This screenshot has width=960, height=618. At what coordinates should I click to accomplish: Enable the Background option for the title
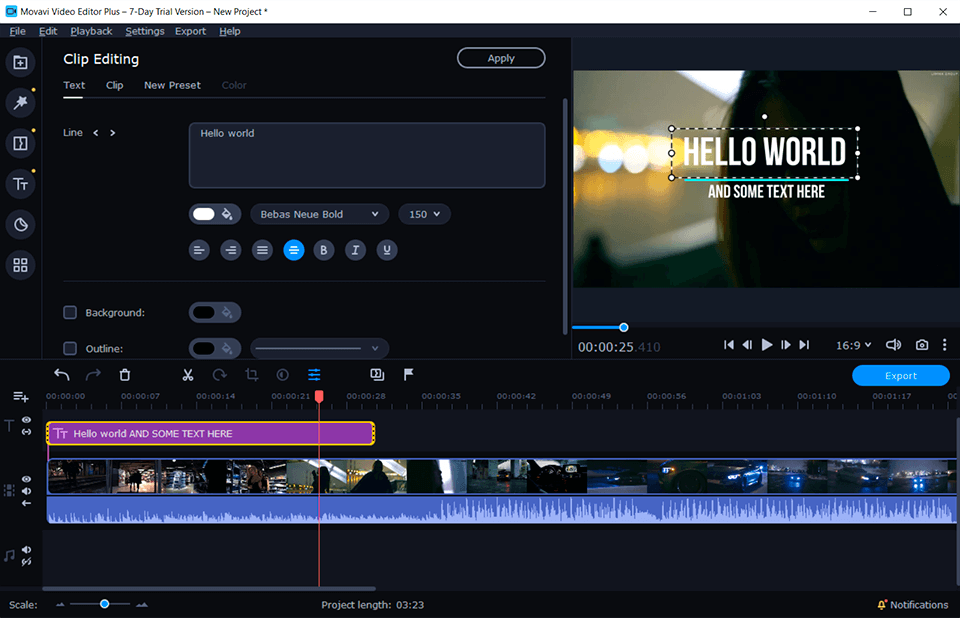point(70,312)
